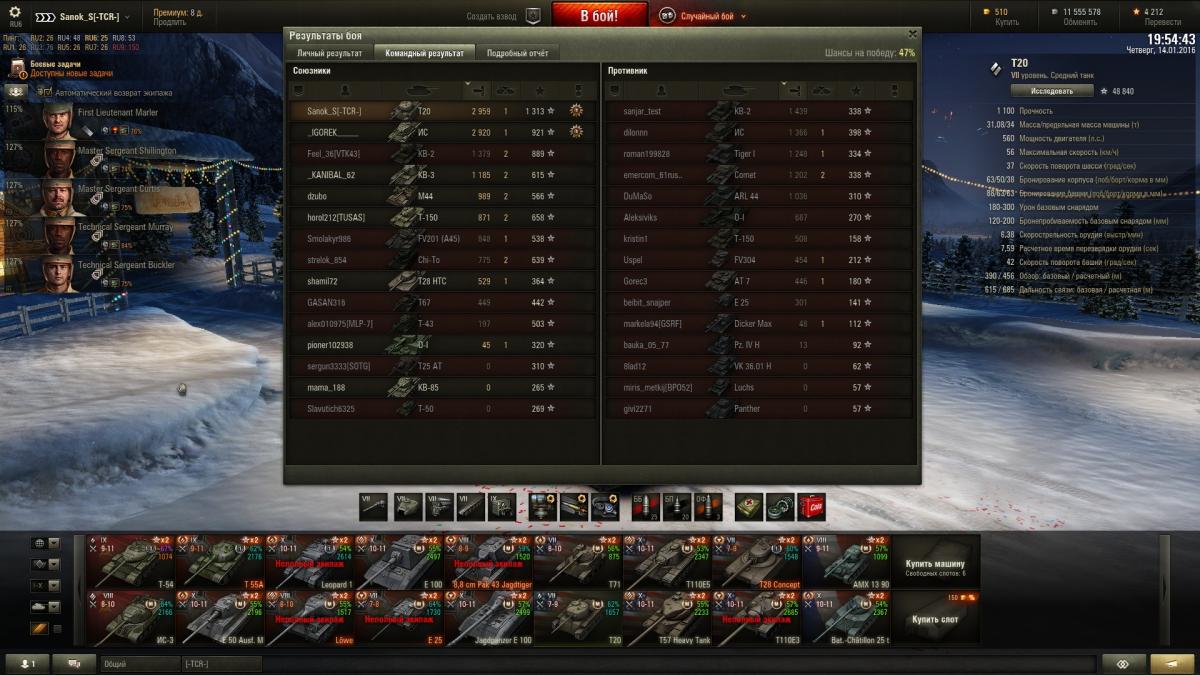Click the ББ armor-piercing shell slot
Viewport: 1200px width, 675px height.
pos(645,506)
